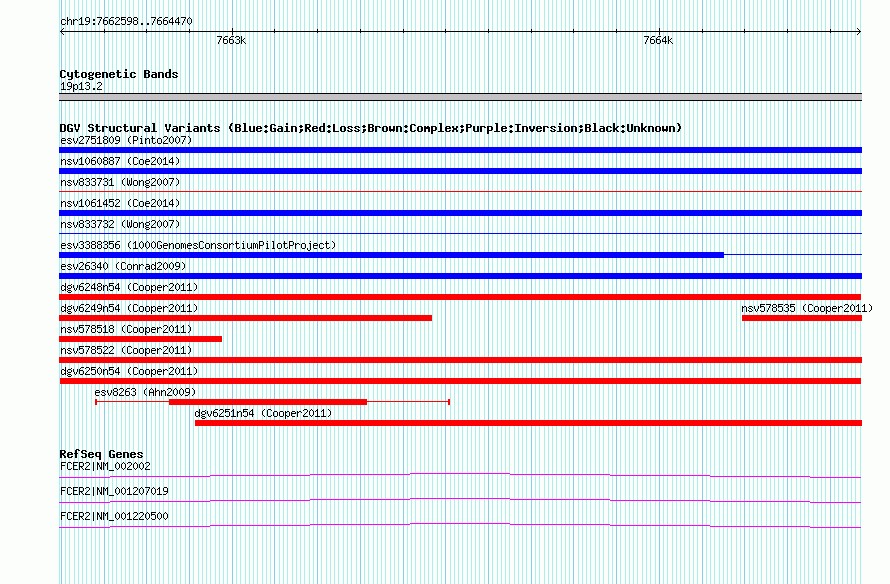Click the nsv578535 short red bar
Image resolution: width=890 pixels, height=584 pixels.
[x=801, y=318]
